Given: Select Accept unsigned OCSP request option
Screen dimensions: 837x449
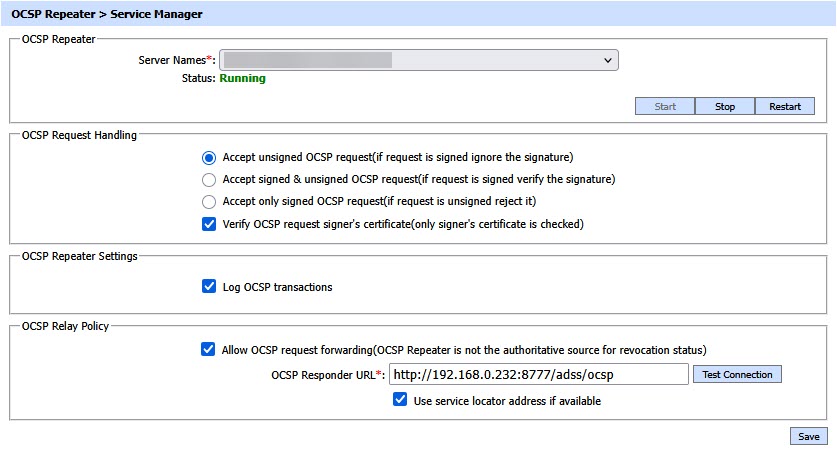Looking at the screenshot, I should coord(209,157).
